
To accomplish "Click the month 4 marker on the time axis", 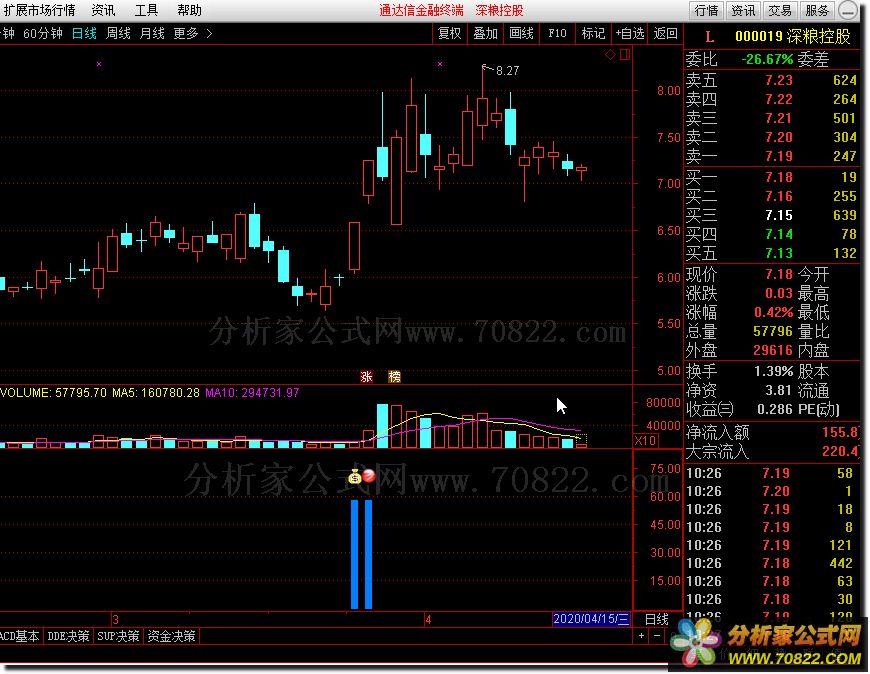I will [x=428, y=620].
